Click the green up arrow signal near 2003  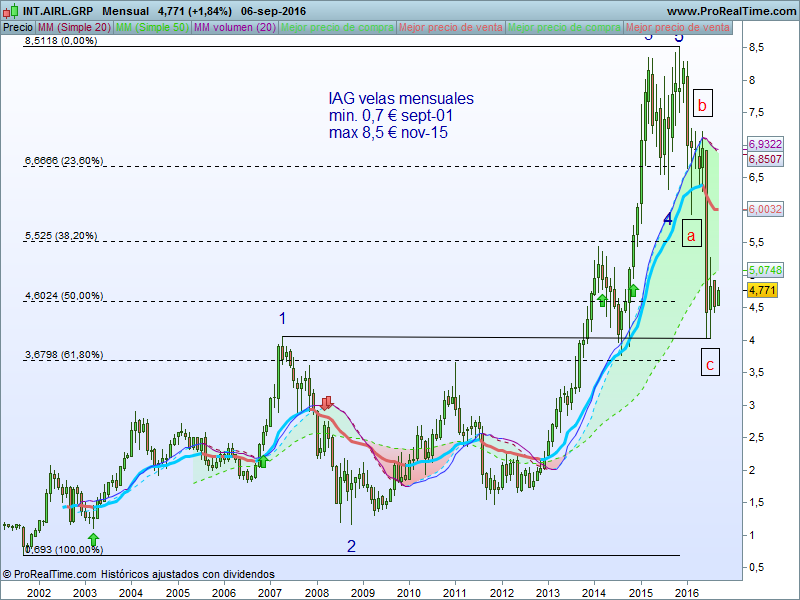[x=93, y=540]
